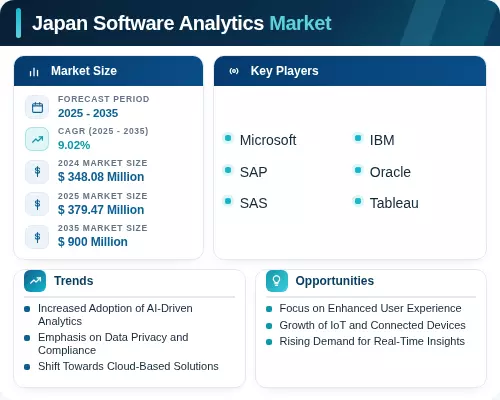Image resolution: width=500 pixels, height=400 pixels.
Task: Click the bar chart icon beside Market Size
Action: [34, 72]
